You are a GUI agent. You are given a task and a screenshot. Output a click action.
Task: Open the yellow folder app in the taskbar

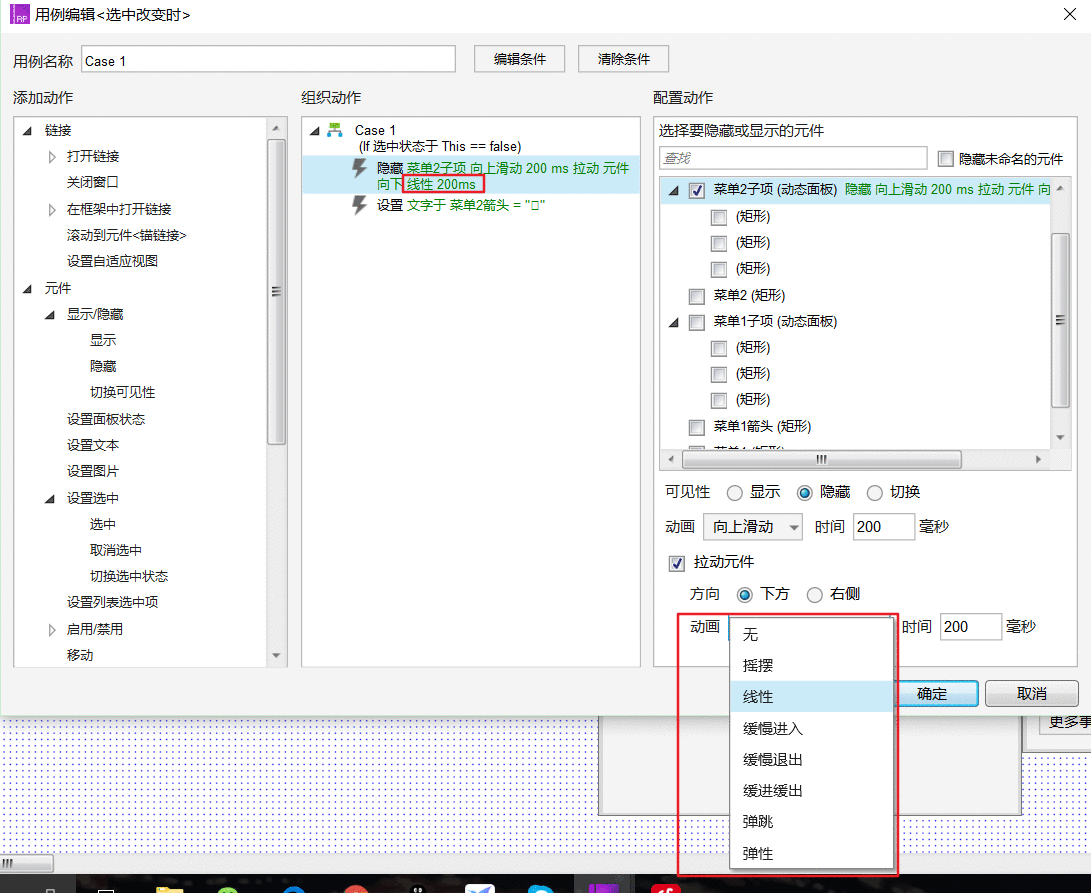click(x=169, y=888)
